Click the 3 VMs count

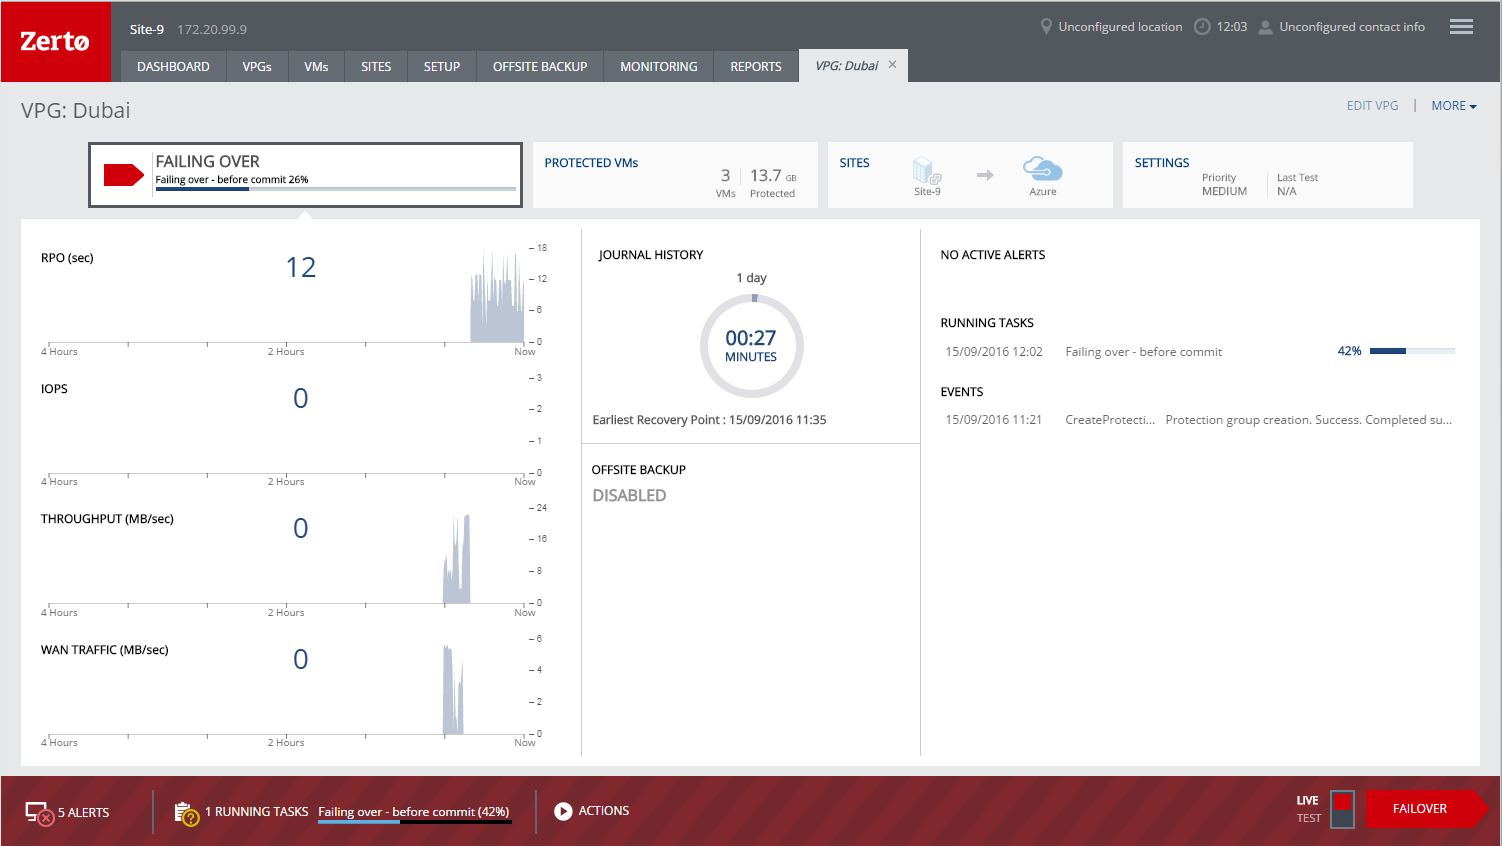(x=726, y=182)
